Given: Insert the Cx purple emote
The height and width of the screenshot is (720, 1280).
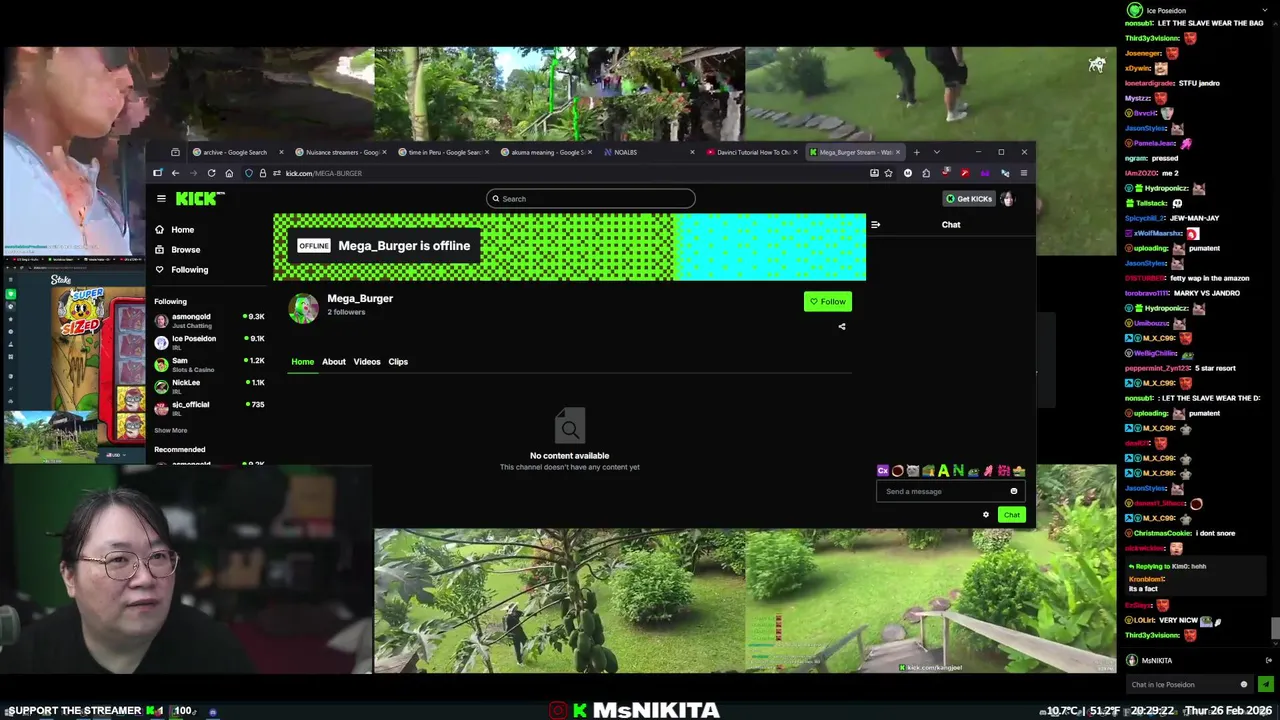Looking at the screenshot, I should pos(882,471).
